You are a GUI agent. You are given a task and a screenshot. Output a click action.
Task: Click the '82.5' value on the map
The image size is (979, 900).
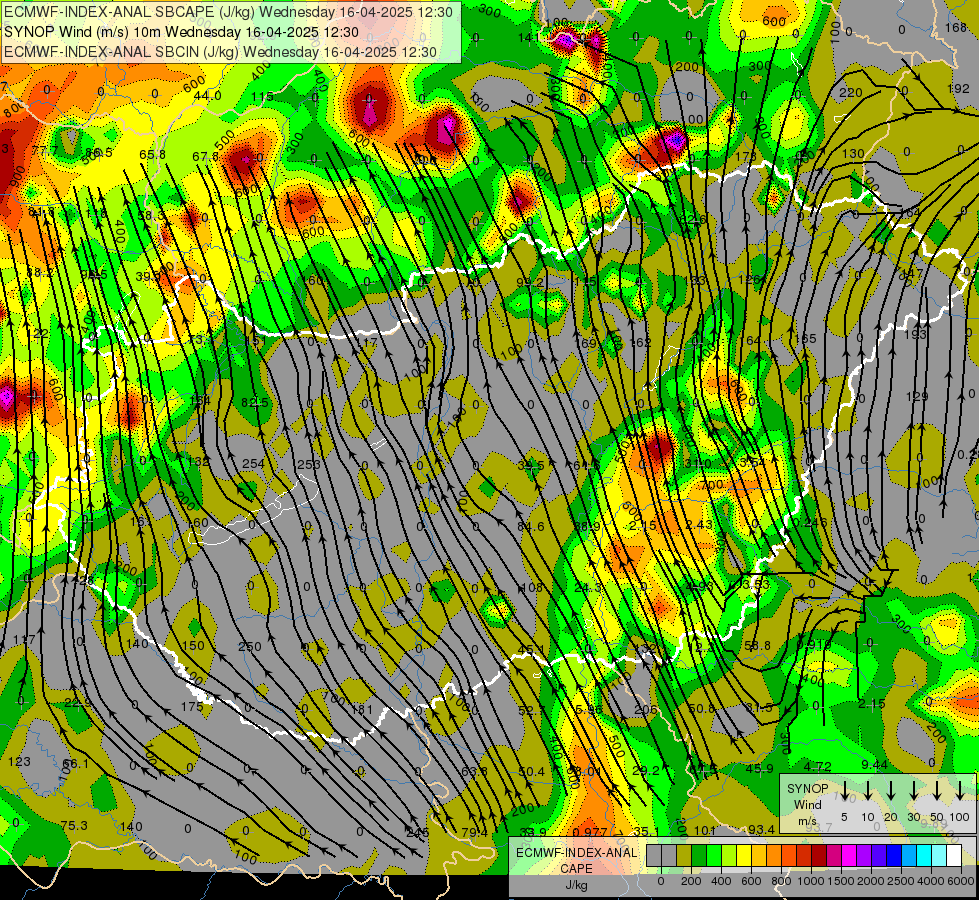coord(255,402)
